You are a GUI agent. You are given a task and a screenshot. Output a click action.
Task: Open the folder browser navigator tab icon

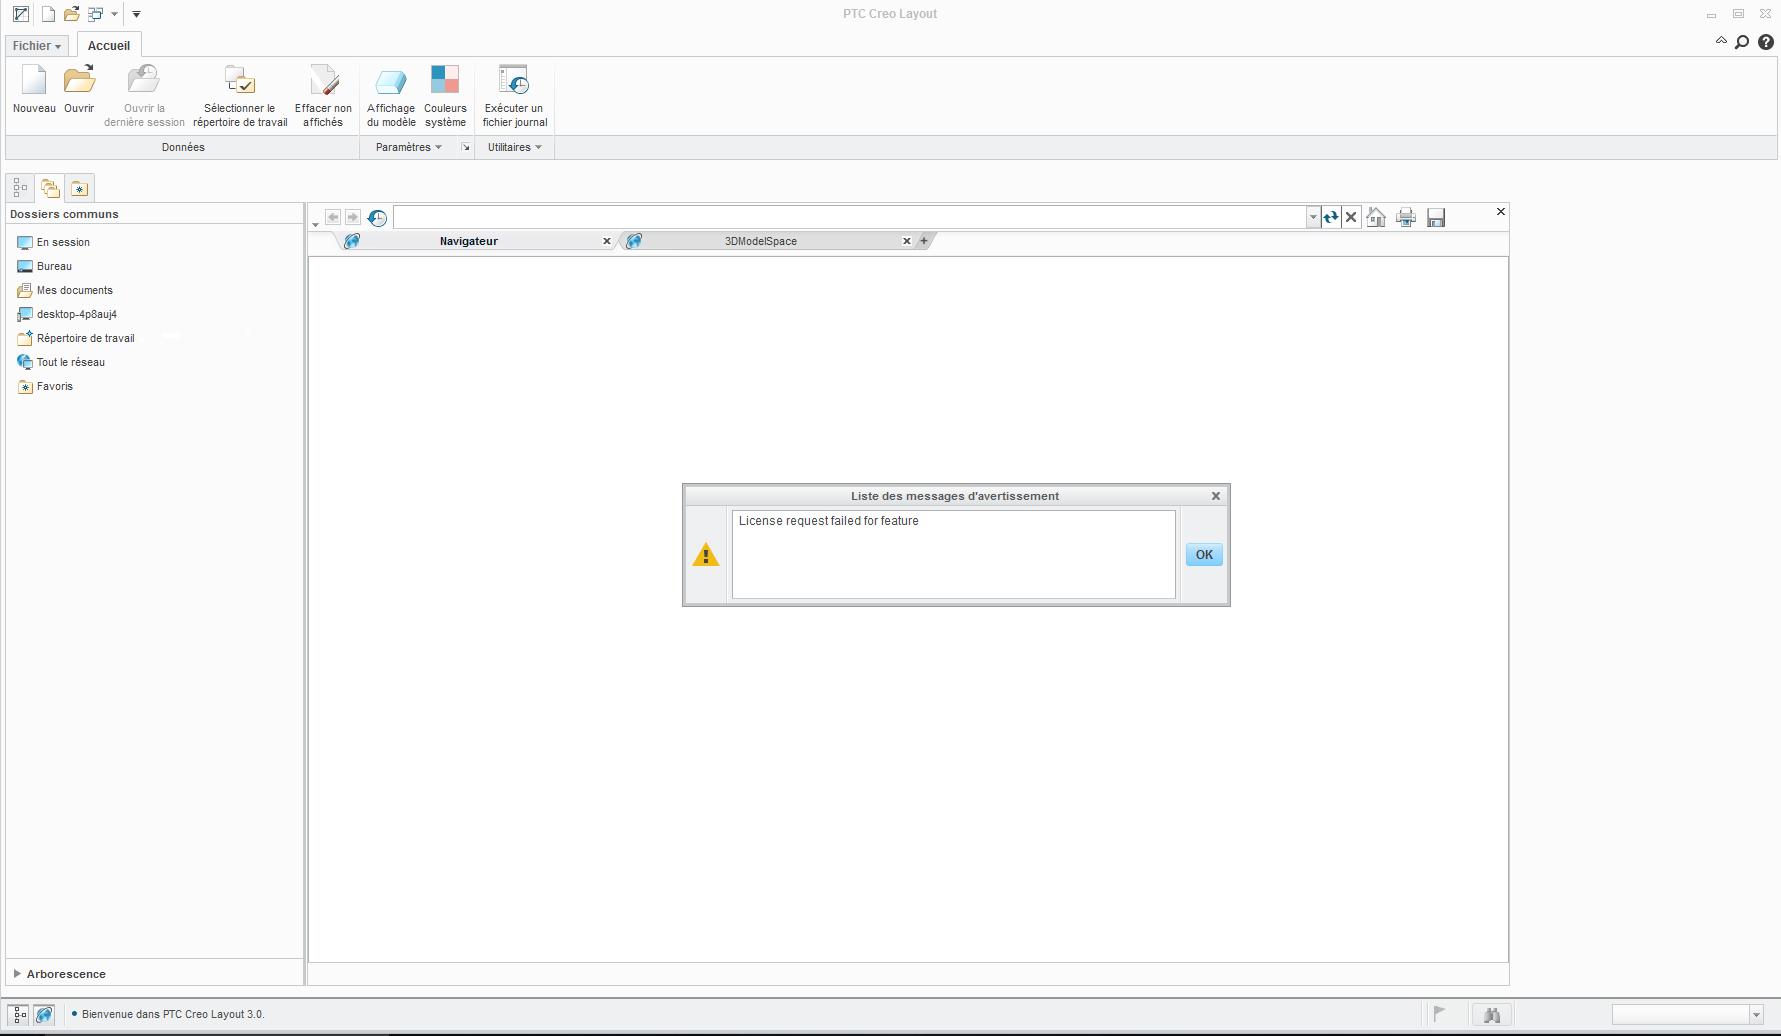tap(50, 188)
